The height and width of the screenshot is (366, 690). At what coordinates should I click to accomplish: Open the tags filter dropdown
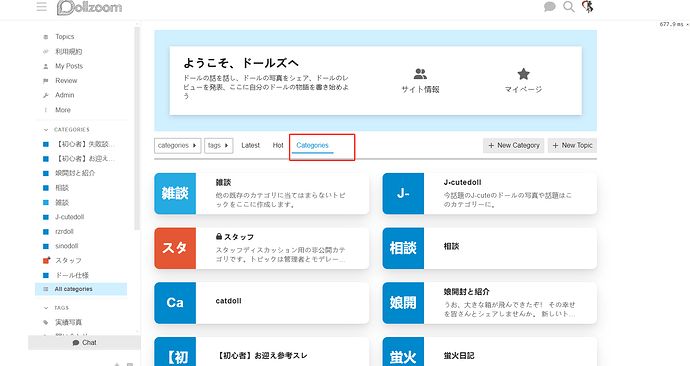tap(219, 146)
